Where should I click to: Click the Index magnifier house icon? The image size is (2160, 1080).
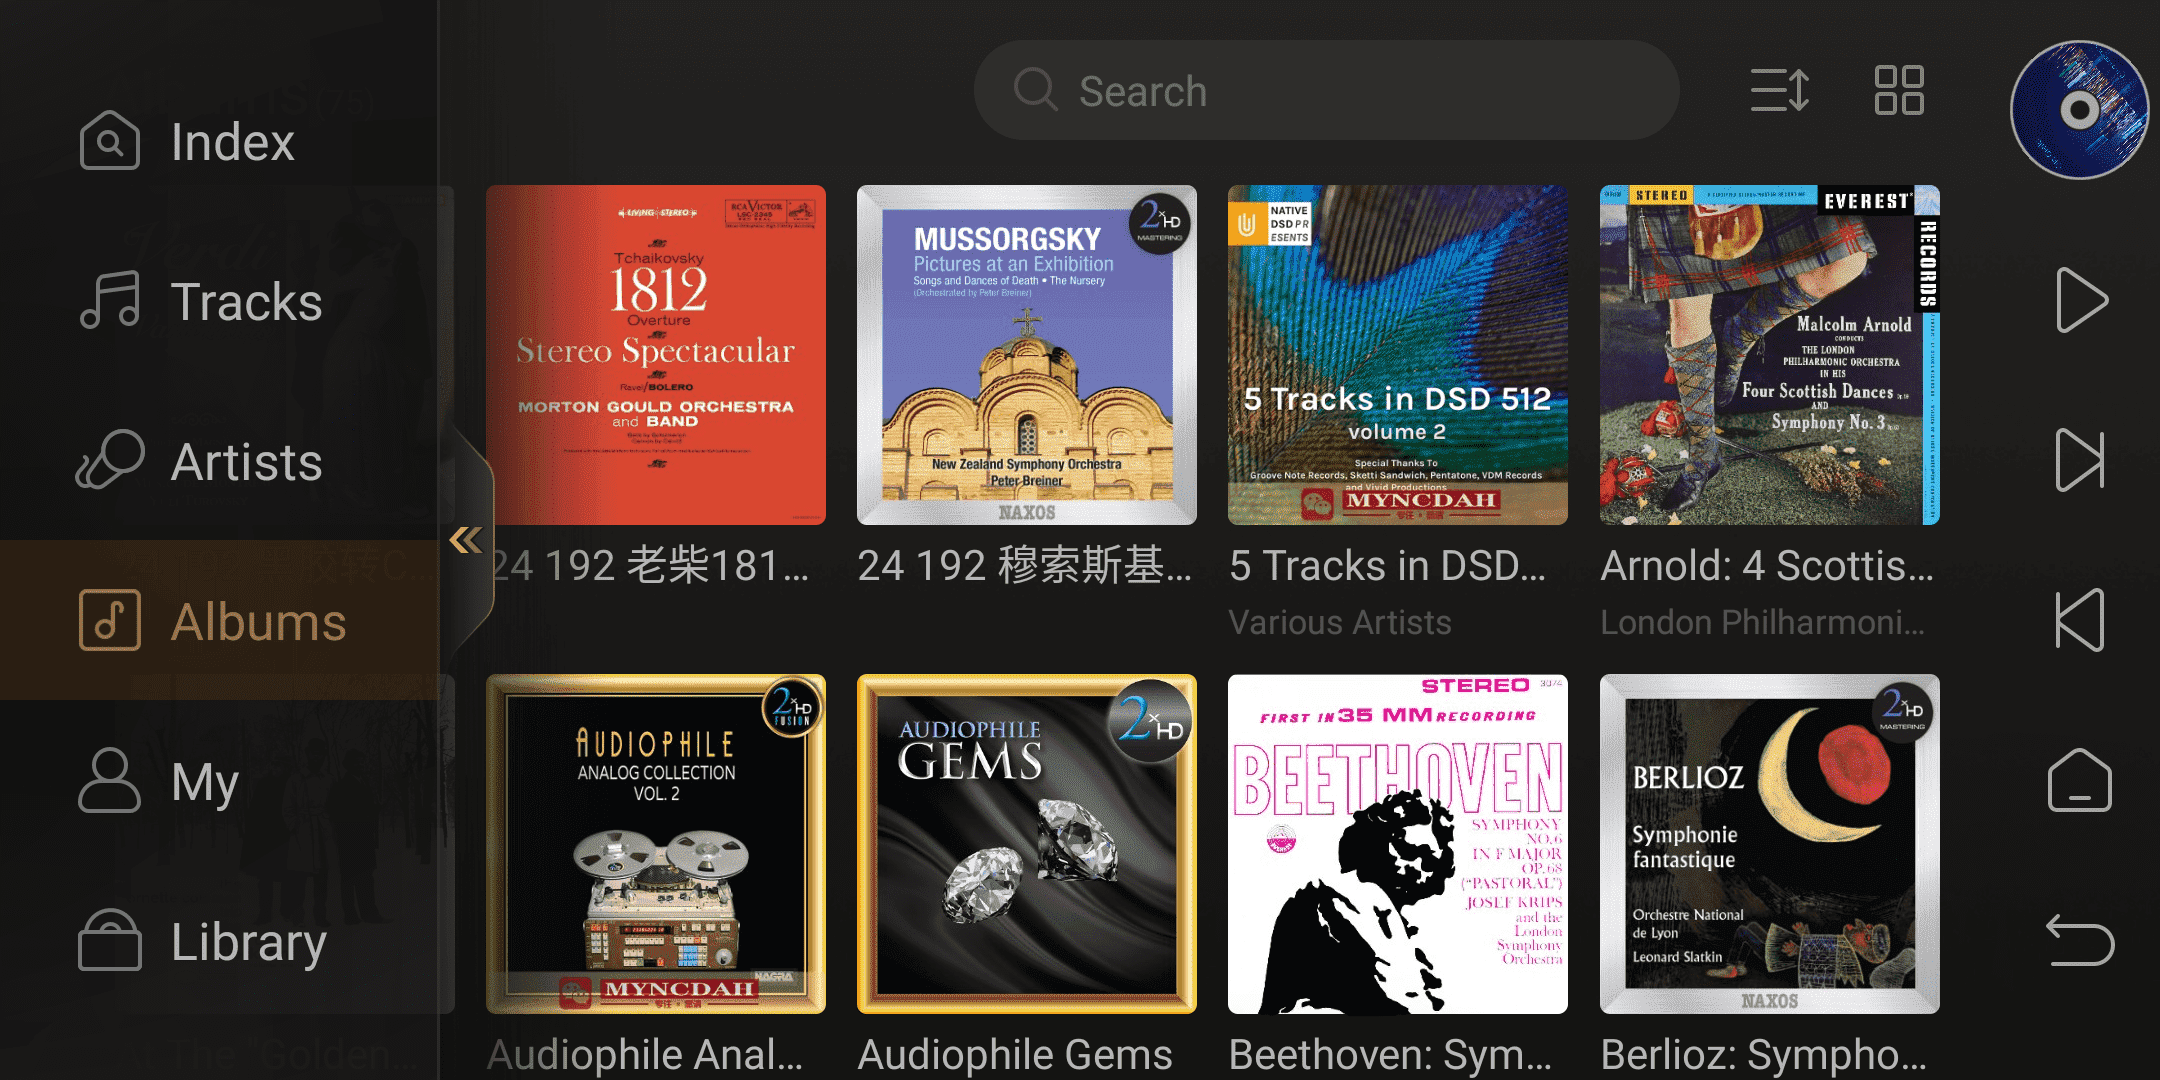110,141
